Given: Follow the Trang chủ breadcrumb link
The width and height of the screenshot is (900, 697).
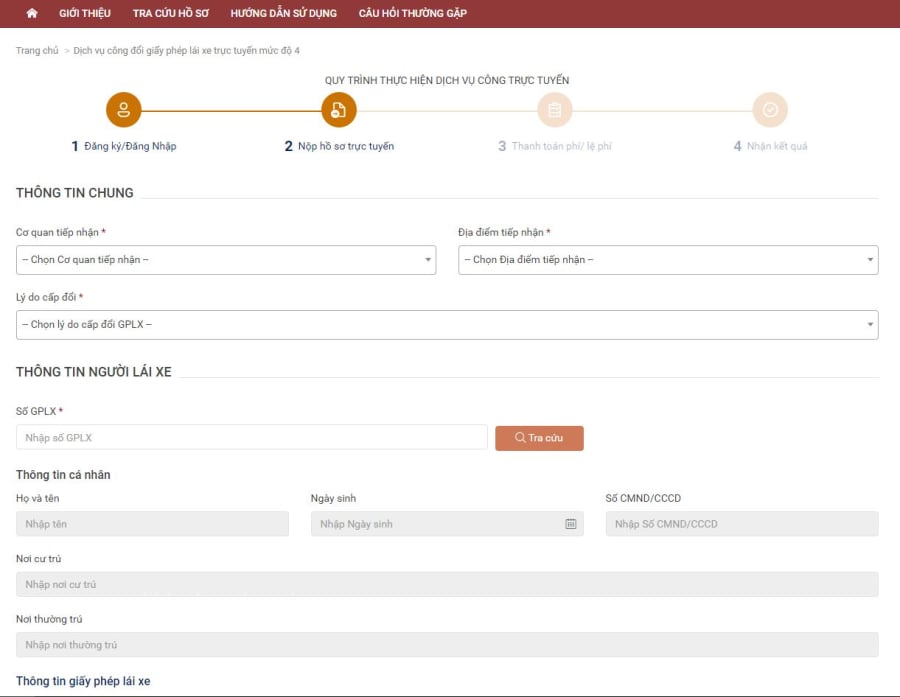Looking at the screenshot, I should pyautogui.click(x=37, y=51).
